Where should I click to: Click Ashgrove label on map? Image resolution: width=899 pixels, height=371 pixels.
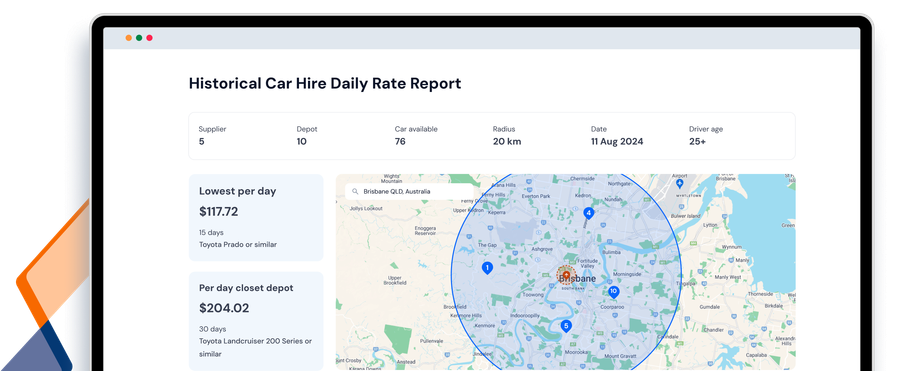542,249
